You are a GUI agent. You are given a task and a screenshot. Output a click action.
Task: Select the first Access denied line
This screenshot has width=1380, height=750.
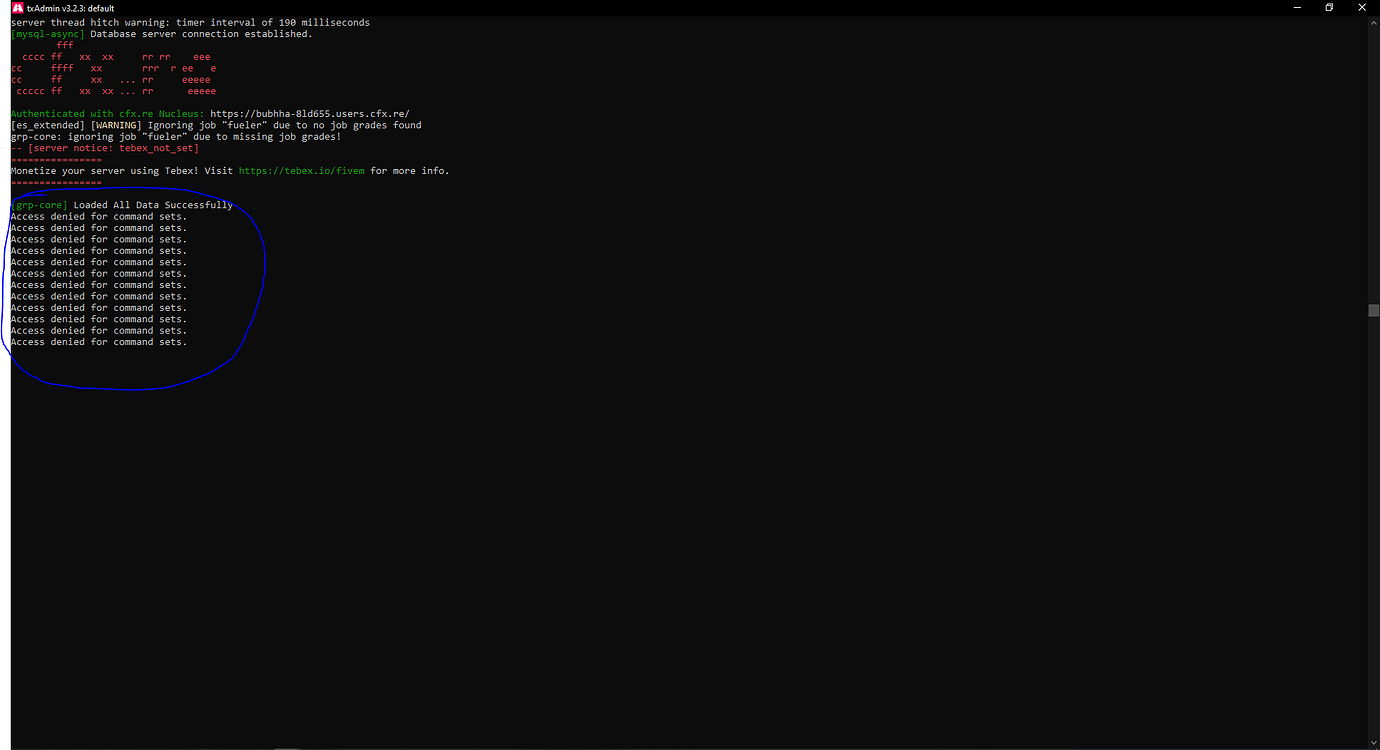98,215
